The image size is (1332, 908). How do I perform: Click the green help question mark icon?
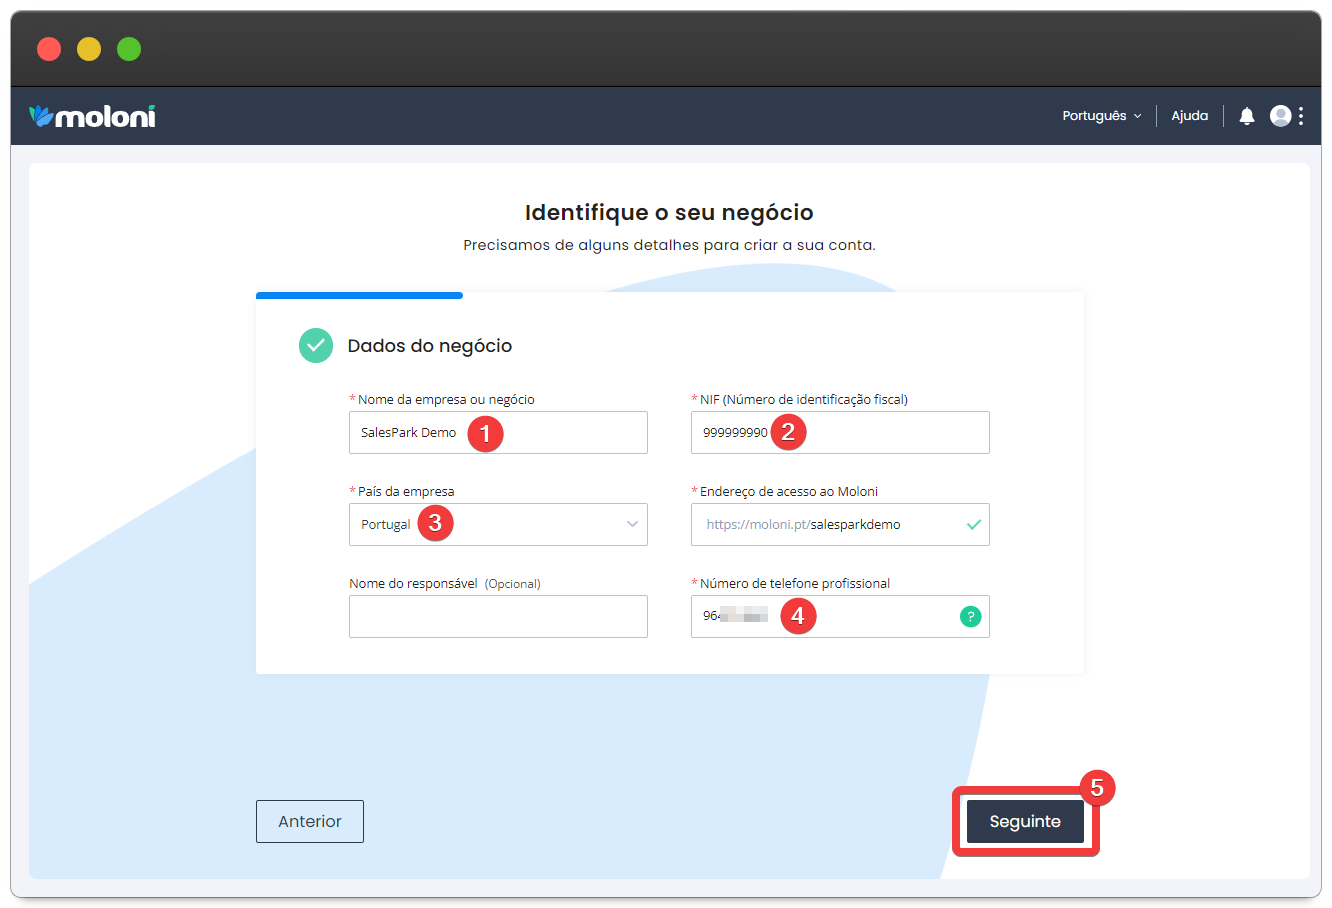970,617
